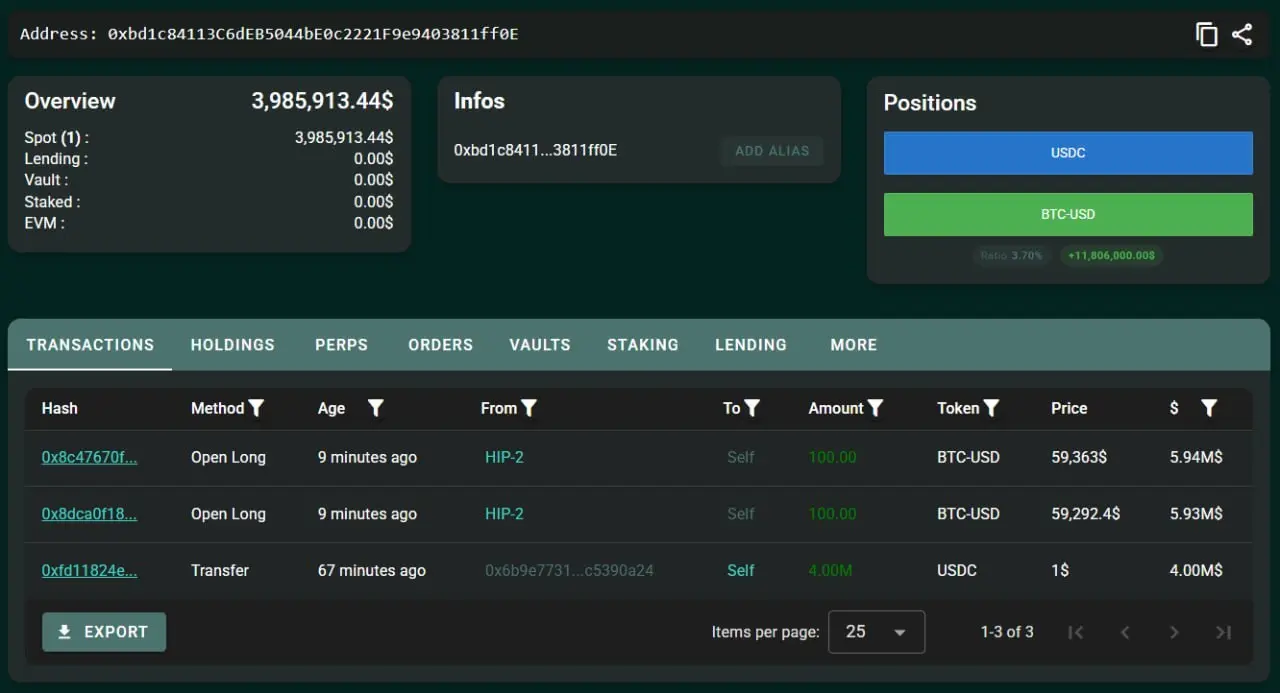Go to the first page of results
The width and height of the screenshot is (1280, 693).
click(1075, 632)
